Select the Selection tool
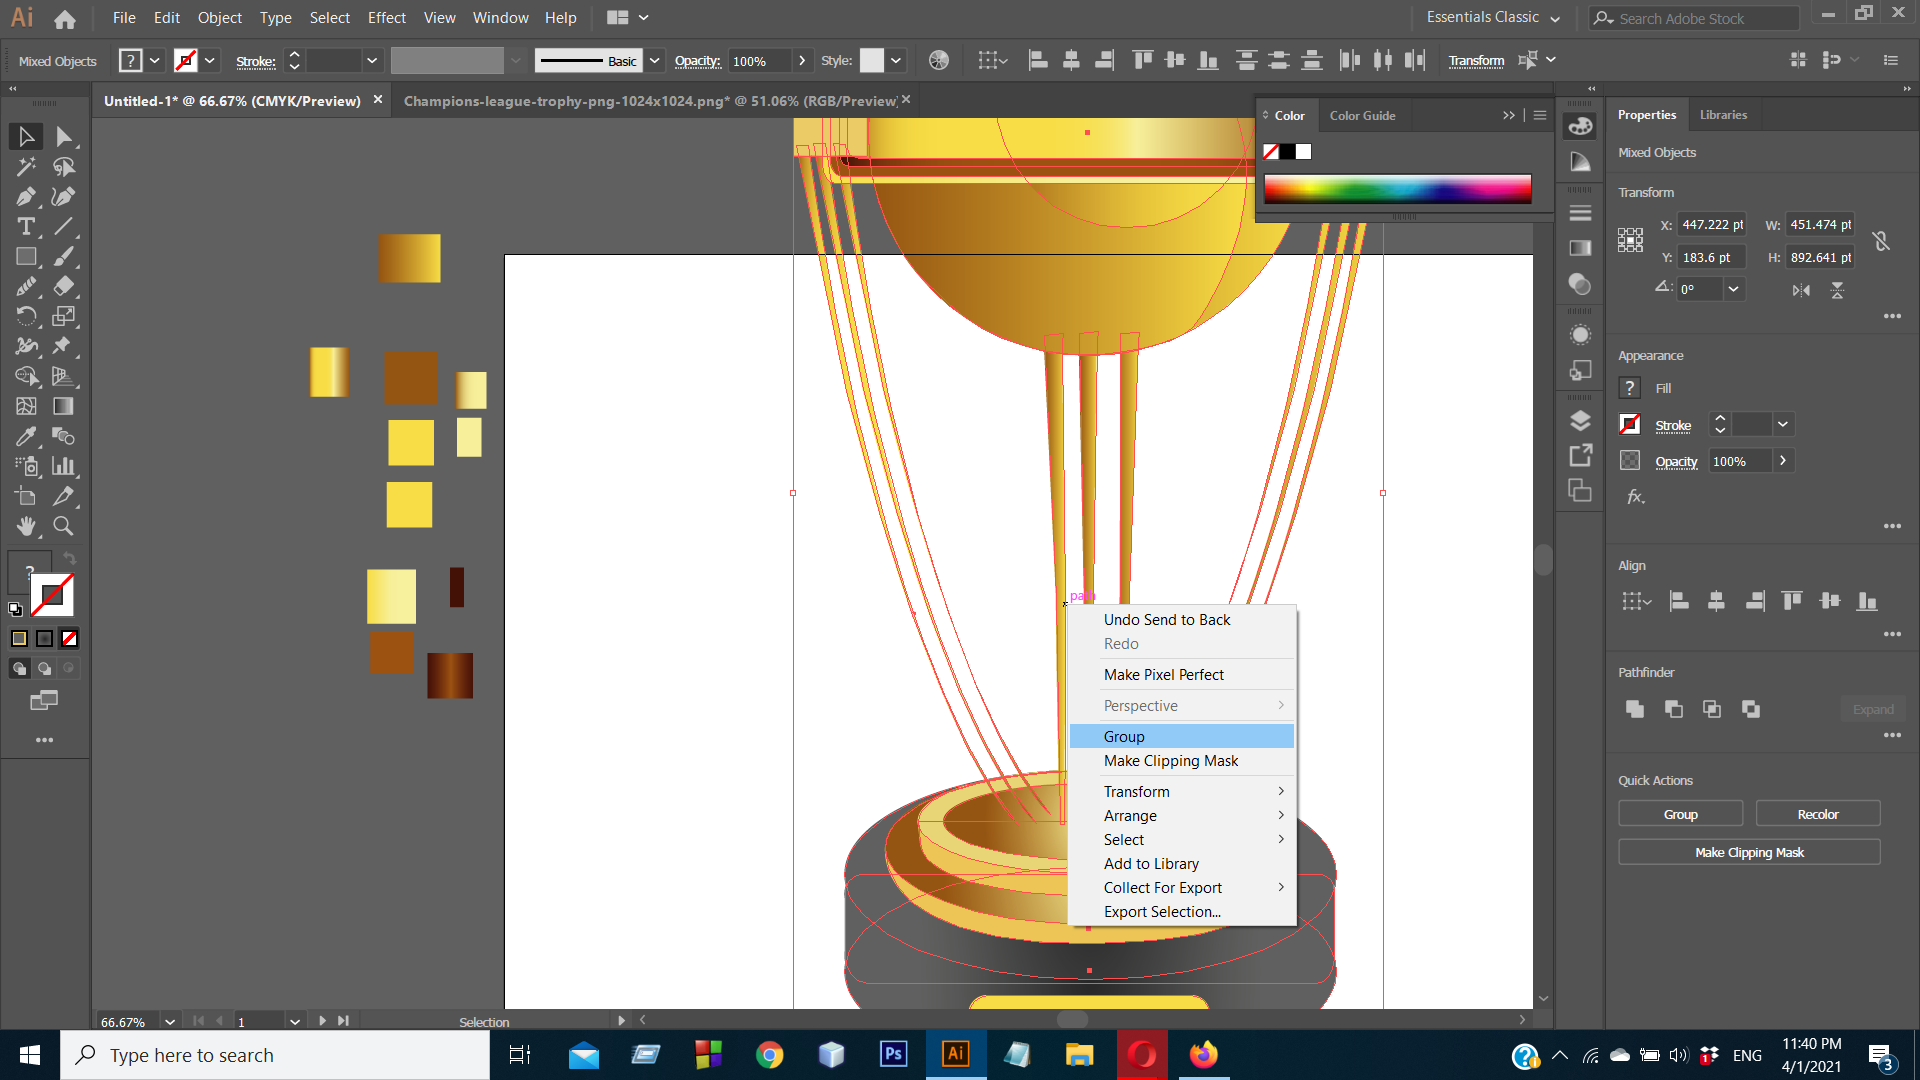 pos(26,136)
